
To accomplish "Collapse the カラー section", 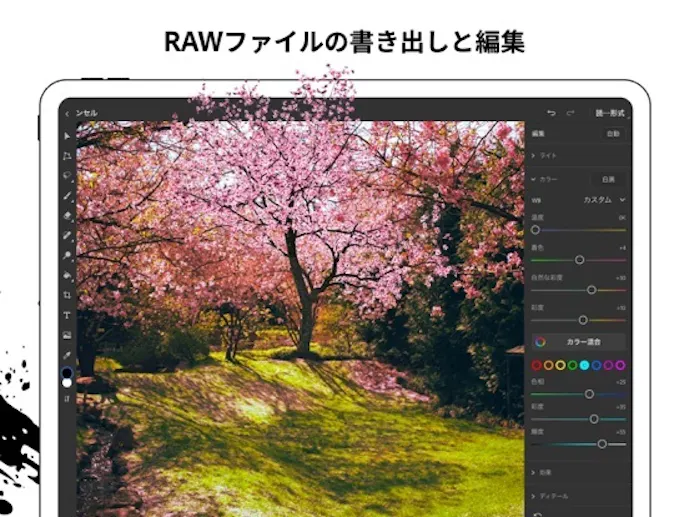I will click(534, 179).
